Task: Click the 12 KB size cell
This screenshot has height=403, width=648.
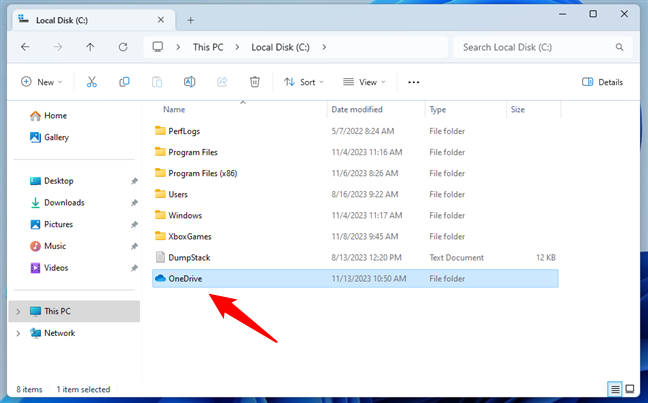Action: 546,258
